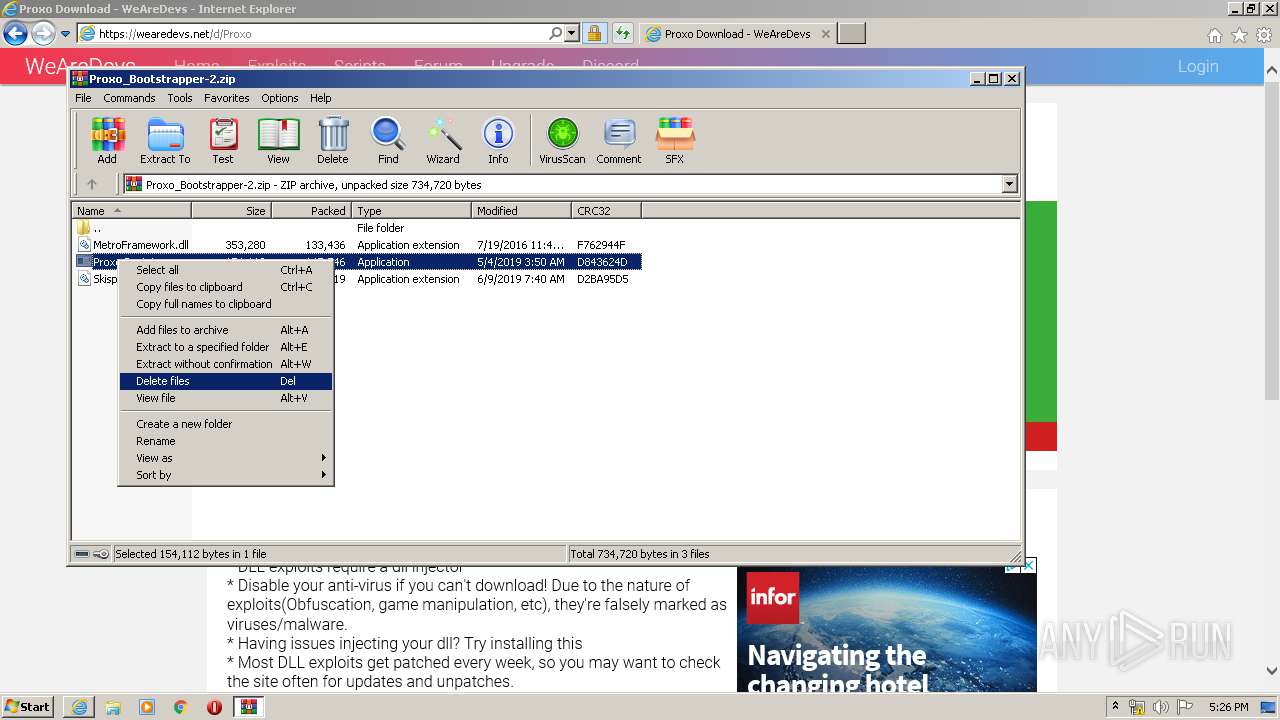This screenshot has height=720, width=1280.
Task: Click the Extract To toolbar icon
Action: tap(165, 140)
